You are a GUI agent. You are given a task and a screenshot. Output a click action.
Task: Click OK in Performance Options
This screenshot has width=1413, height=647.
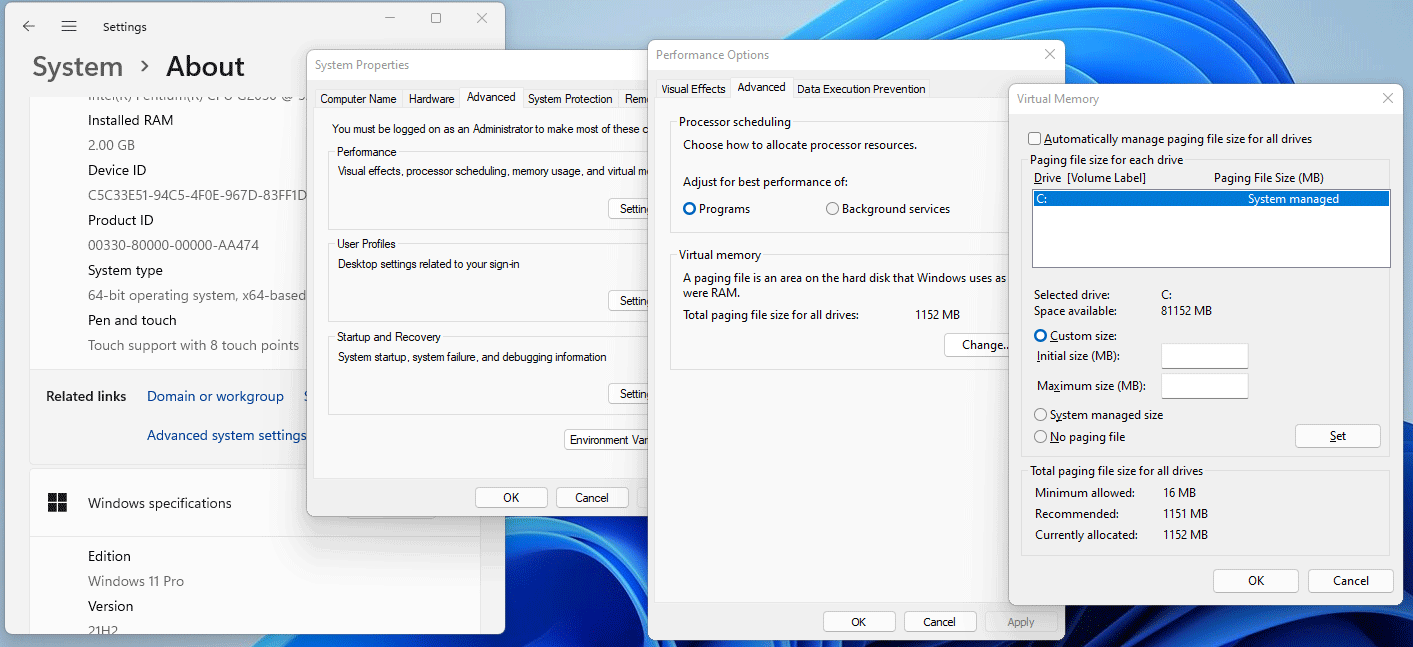(x=859, y=622)
